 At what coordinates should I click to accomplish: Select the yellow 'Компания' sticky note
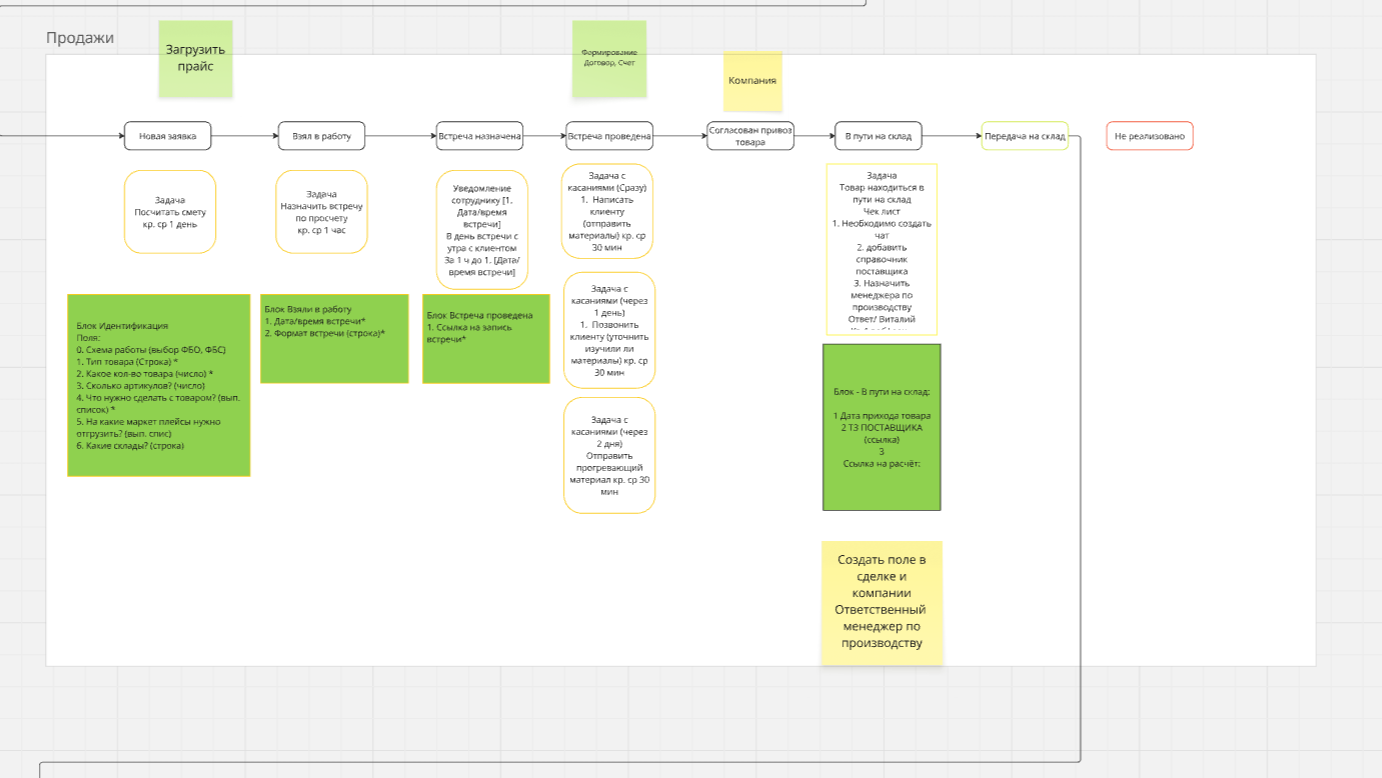click(x=753, y=81)
